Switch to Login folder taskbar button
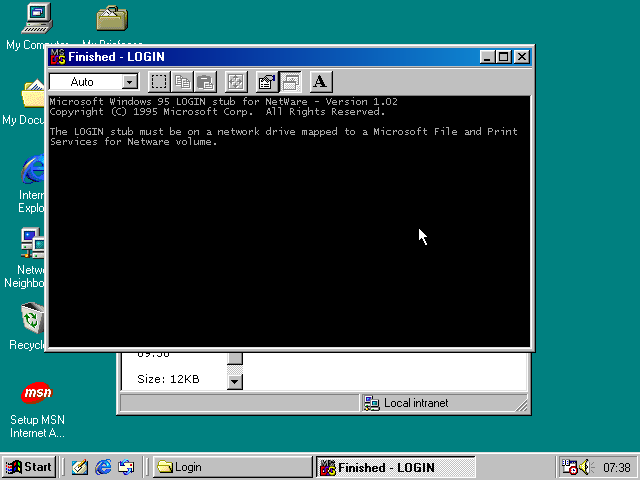The height and width of the screenshot is (480, 640). pos(233,467)
